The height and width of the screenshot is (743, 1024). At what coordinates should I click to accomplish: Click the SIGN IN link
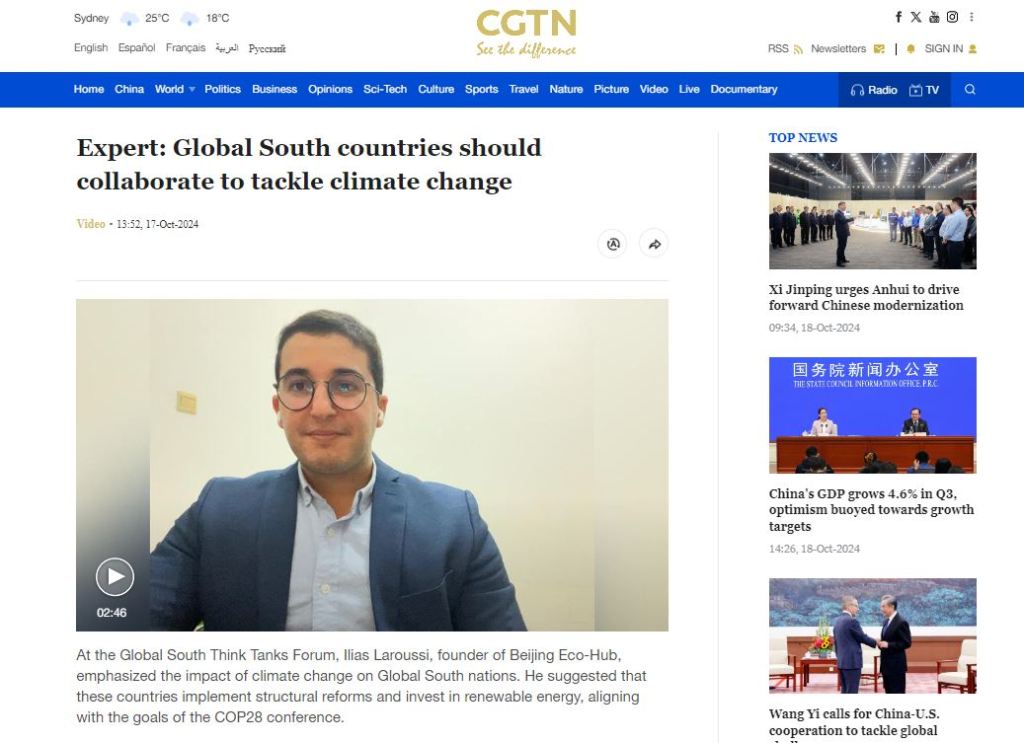943,49
